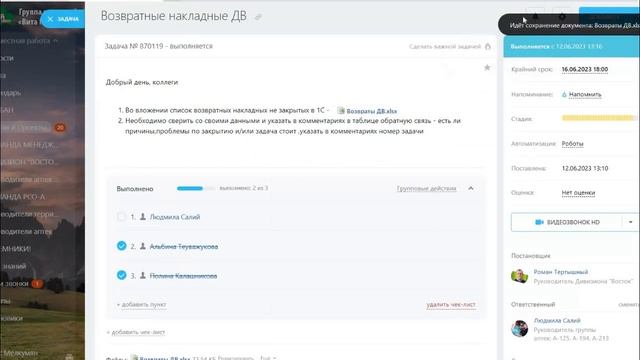Open Групповые действия menu
640x360 pixels.
(x=427, y=189)
